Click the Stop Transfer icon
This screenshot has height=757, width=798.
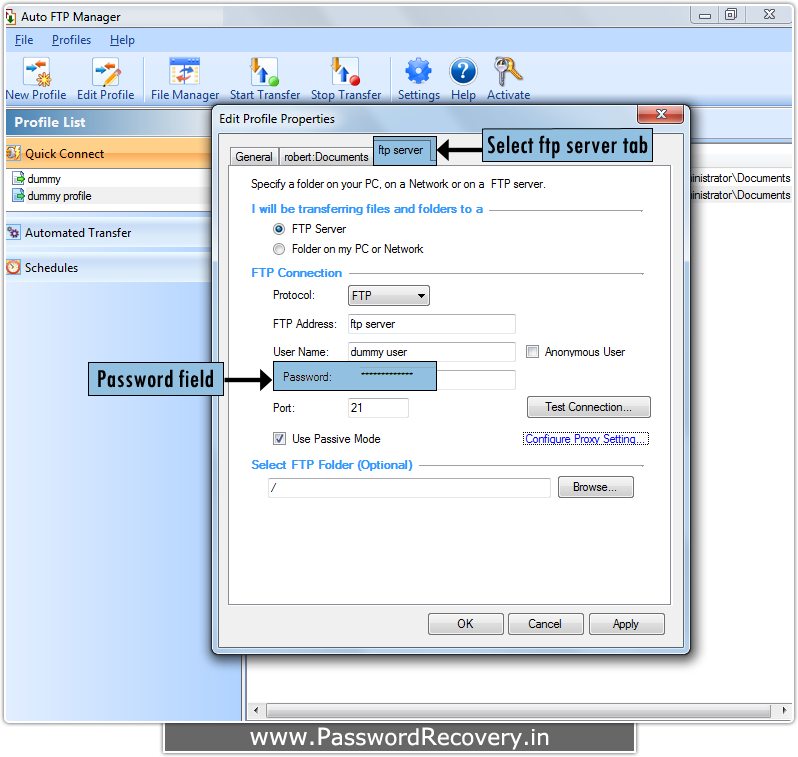point(345,72)
